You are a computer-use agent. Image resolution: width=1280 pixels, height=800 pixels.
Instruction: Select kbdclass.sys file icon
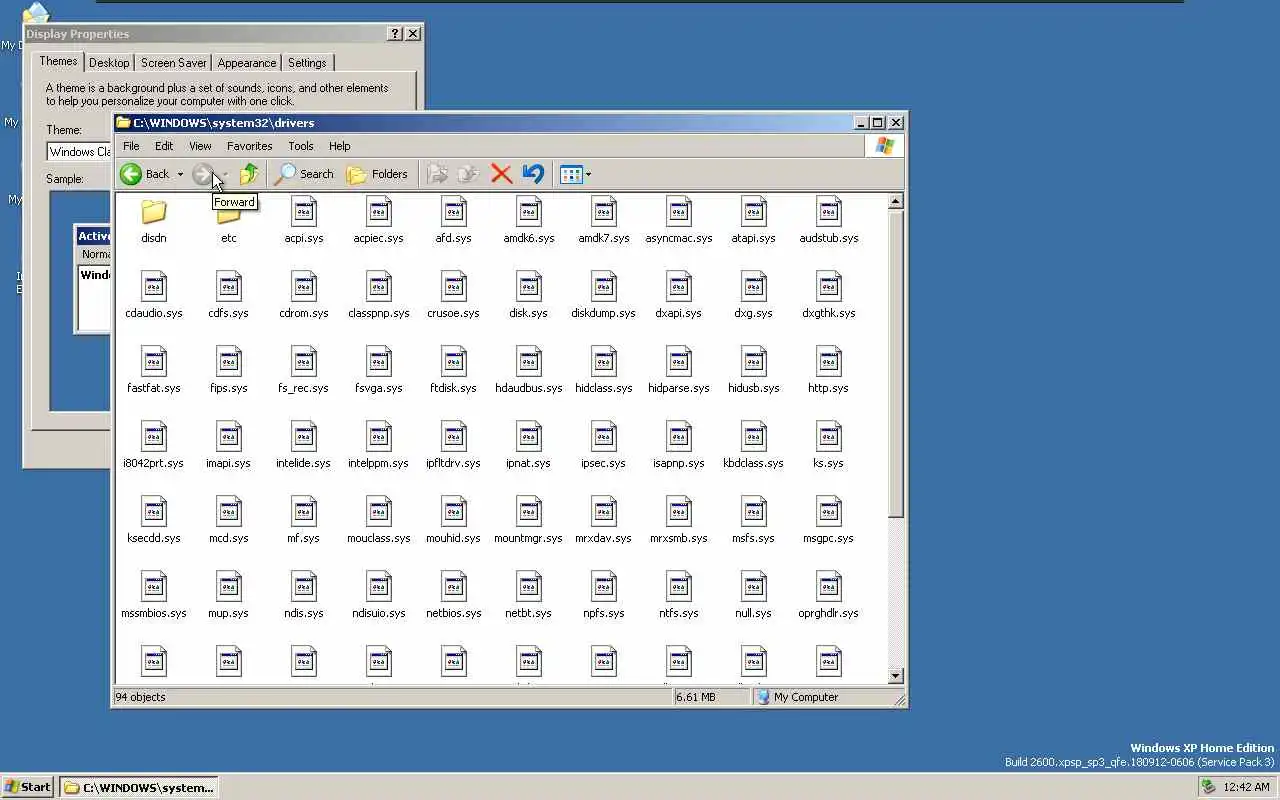[x=754, y=437]
